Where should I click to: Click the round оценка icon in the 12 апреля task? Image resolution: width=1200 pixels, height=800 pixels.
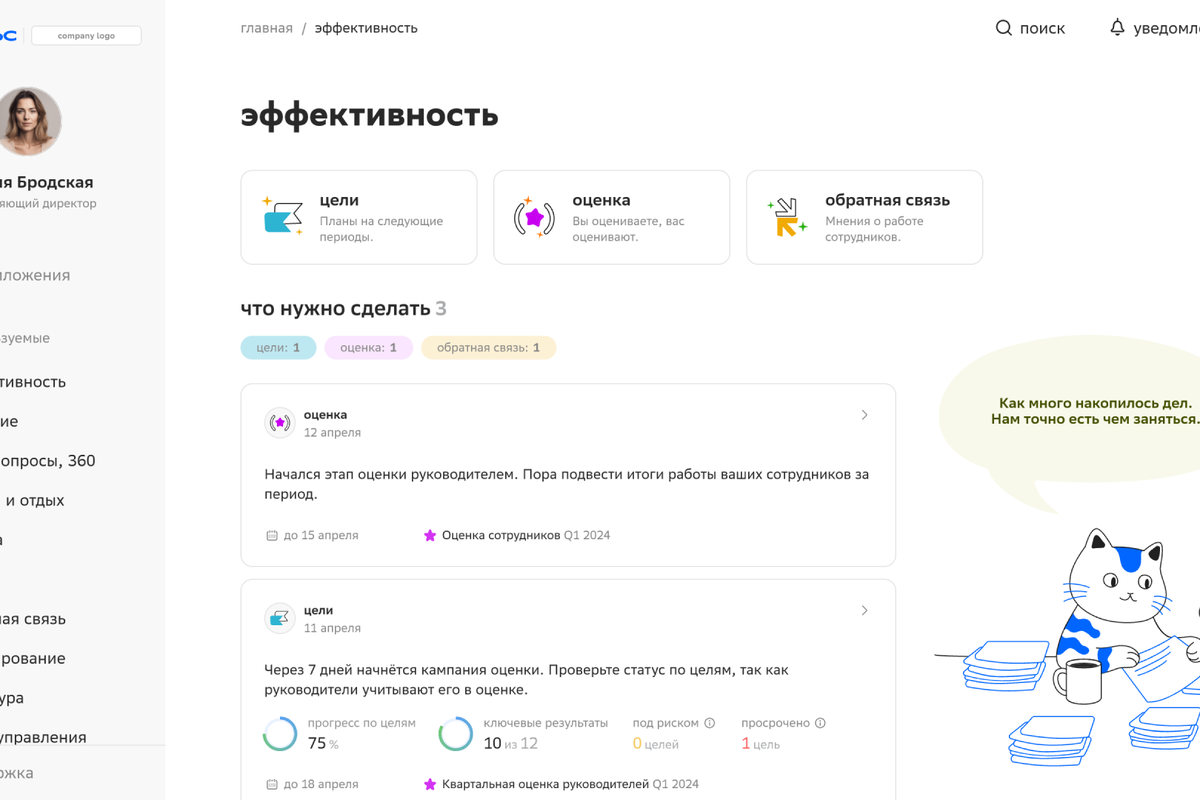280,423
